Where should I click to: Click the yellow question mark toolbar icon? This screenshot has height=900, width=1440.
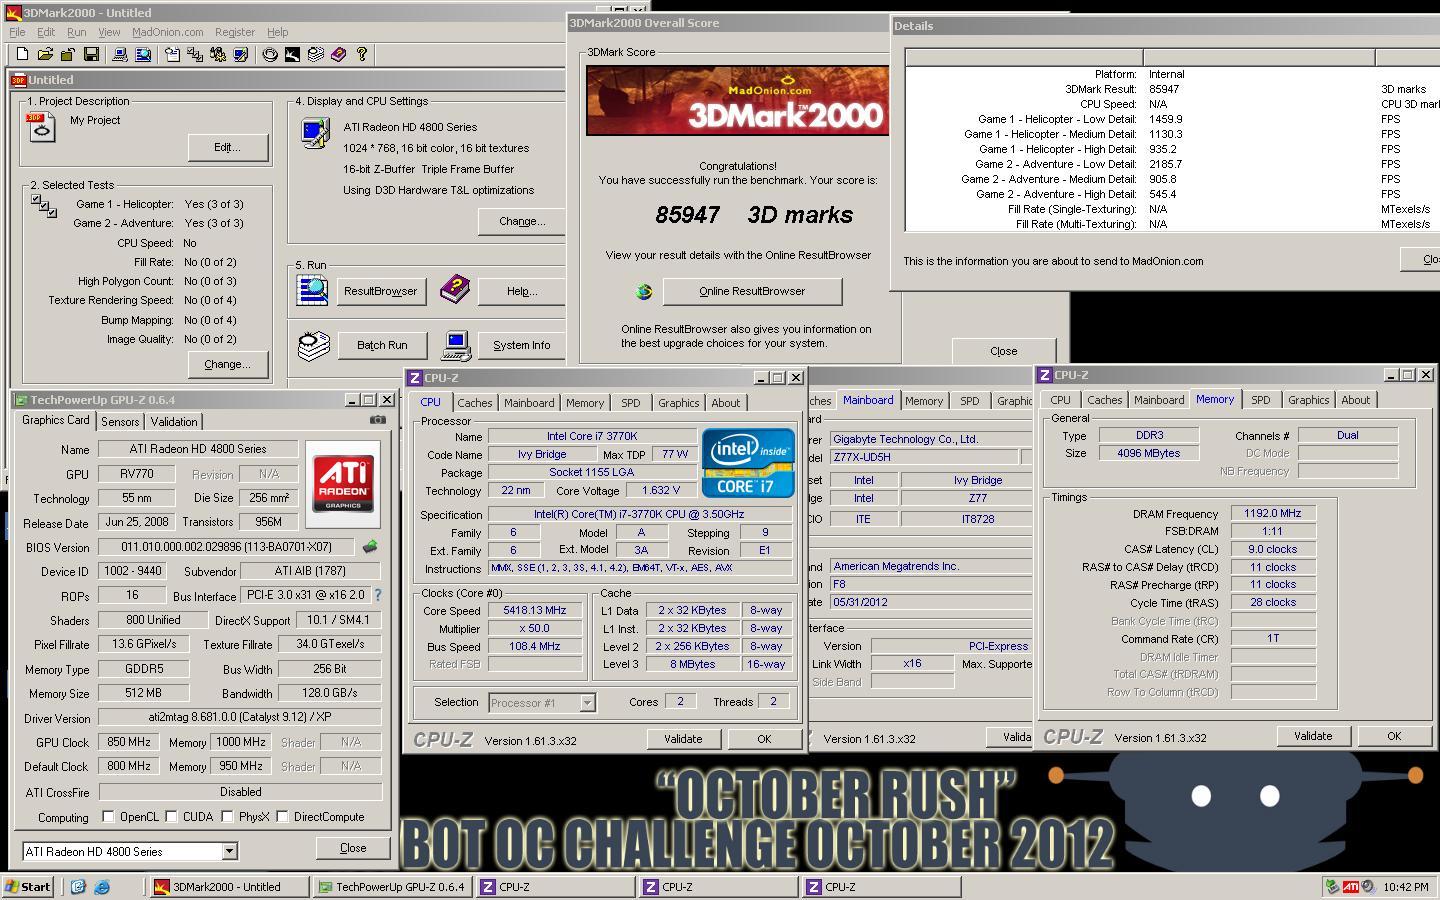point(362,54)
